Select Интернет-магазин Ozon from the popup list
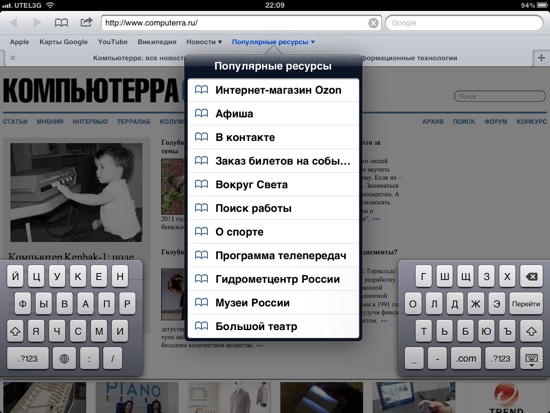 tap(273, 90)
